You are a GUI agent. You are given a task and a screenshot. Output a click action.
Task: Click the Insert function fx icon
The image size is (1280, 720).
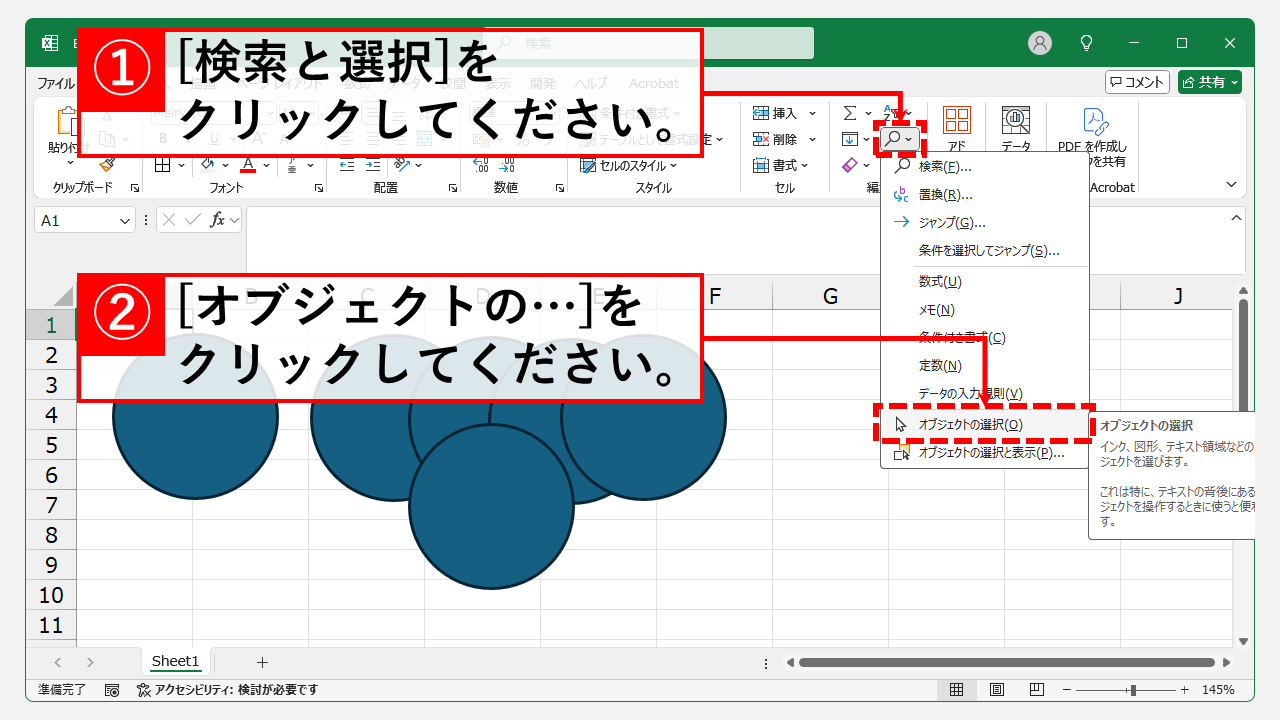tap(217, 220)
